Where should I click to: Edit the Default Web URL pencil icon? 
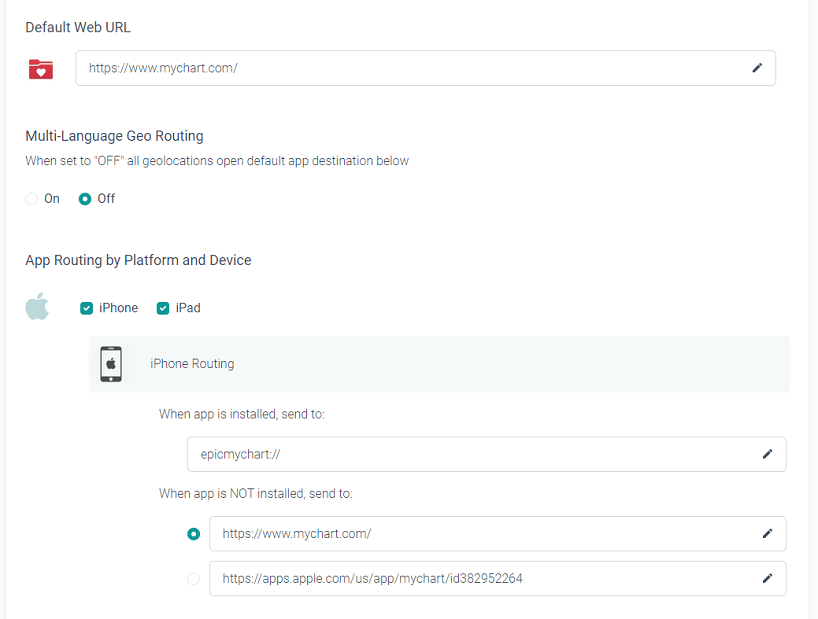[757, 68]
